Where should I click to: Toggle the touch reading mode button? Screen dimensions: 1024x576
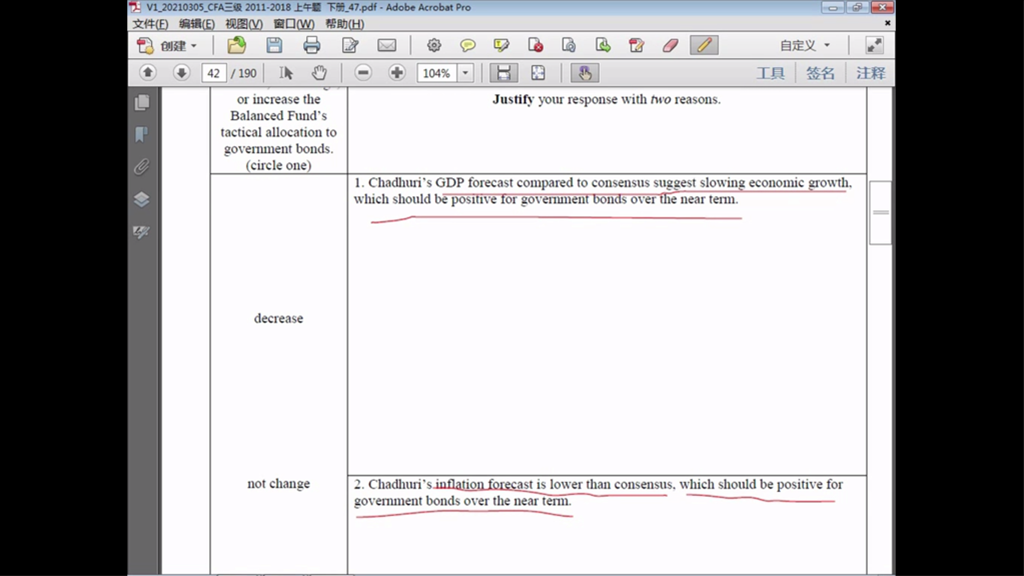(584, 73)
